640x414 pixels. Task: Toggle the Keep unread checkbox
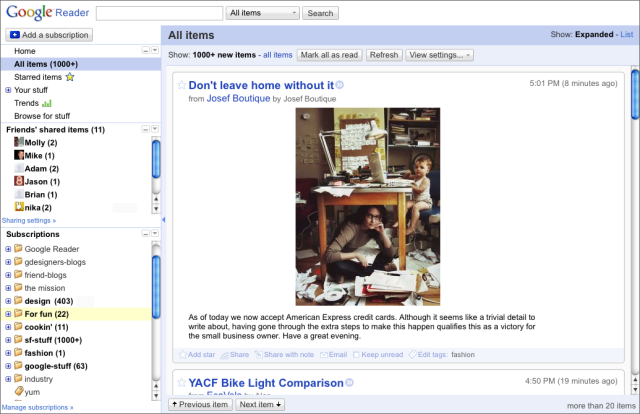pos(357,354)
